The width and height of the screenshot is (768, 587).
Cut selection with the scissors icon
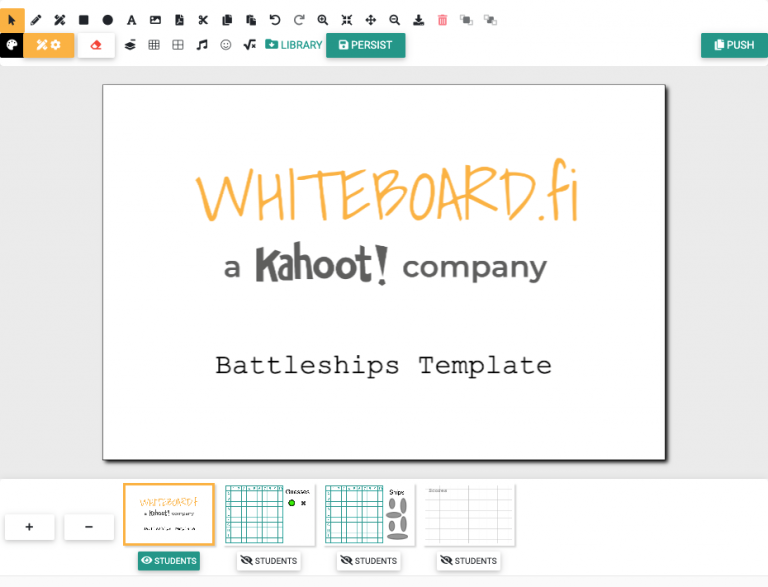tap(203, 20)
